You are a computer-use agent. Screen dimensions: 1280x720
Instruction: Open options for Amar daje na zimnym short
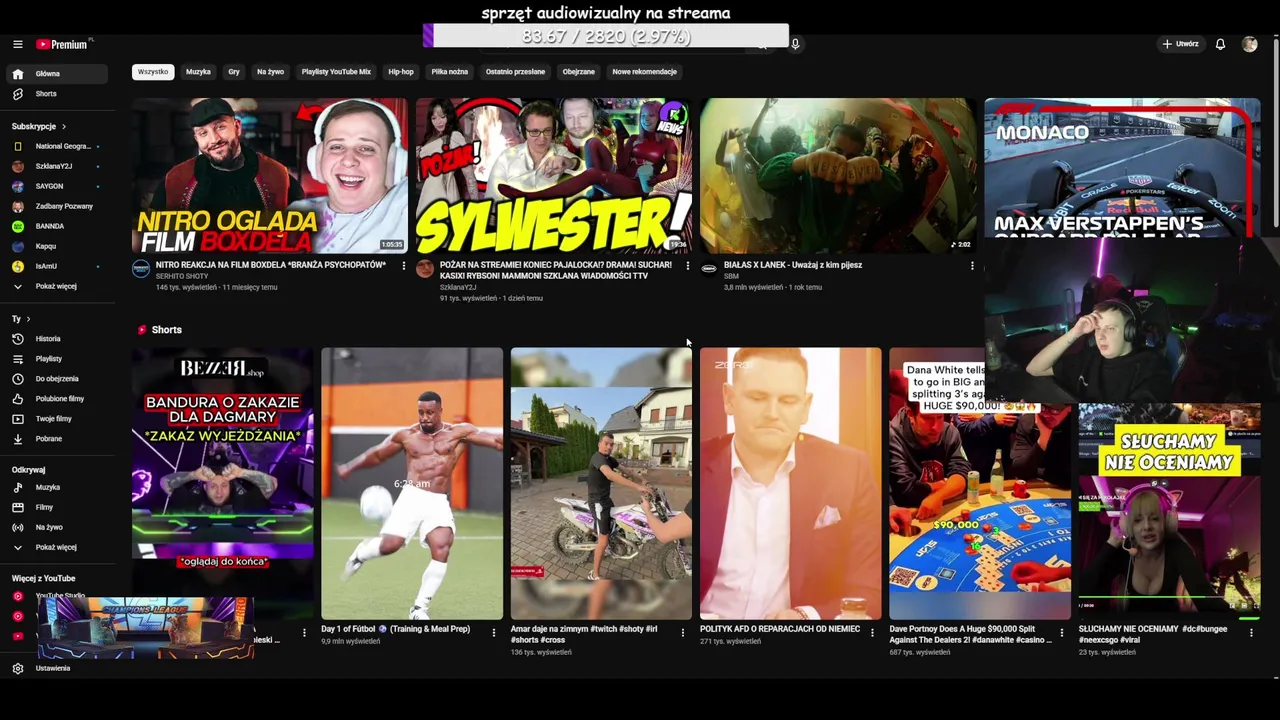point(683,632)
